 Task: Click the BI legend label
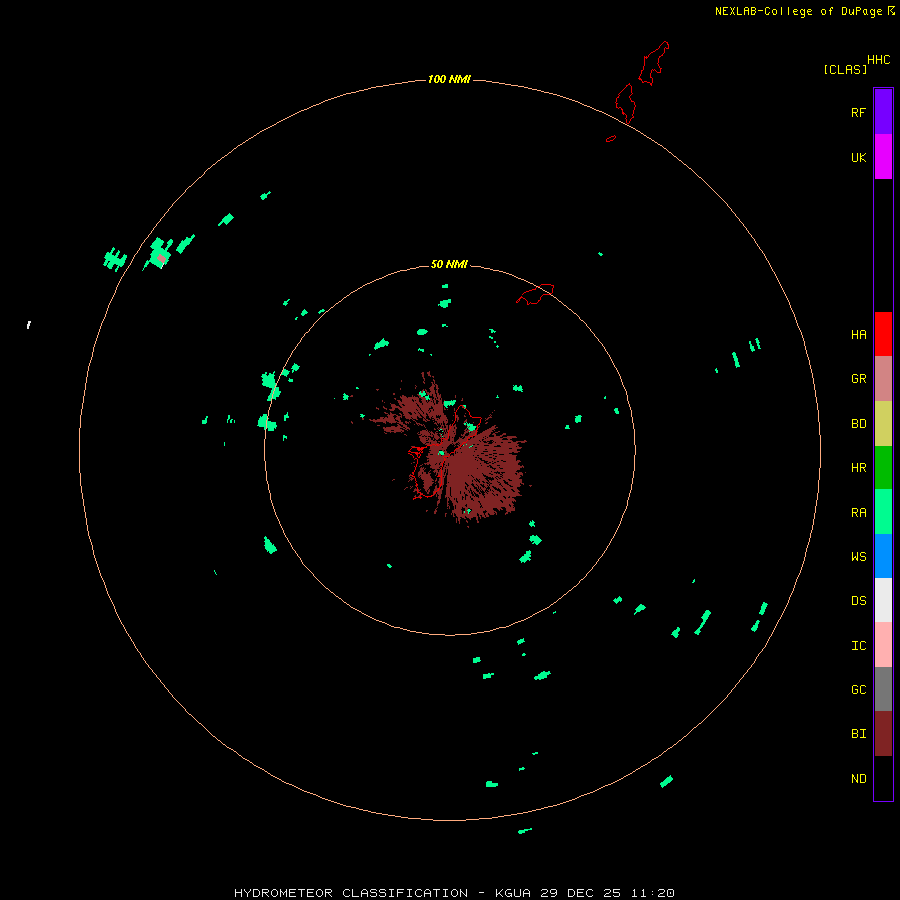pos(858,734)
